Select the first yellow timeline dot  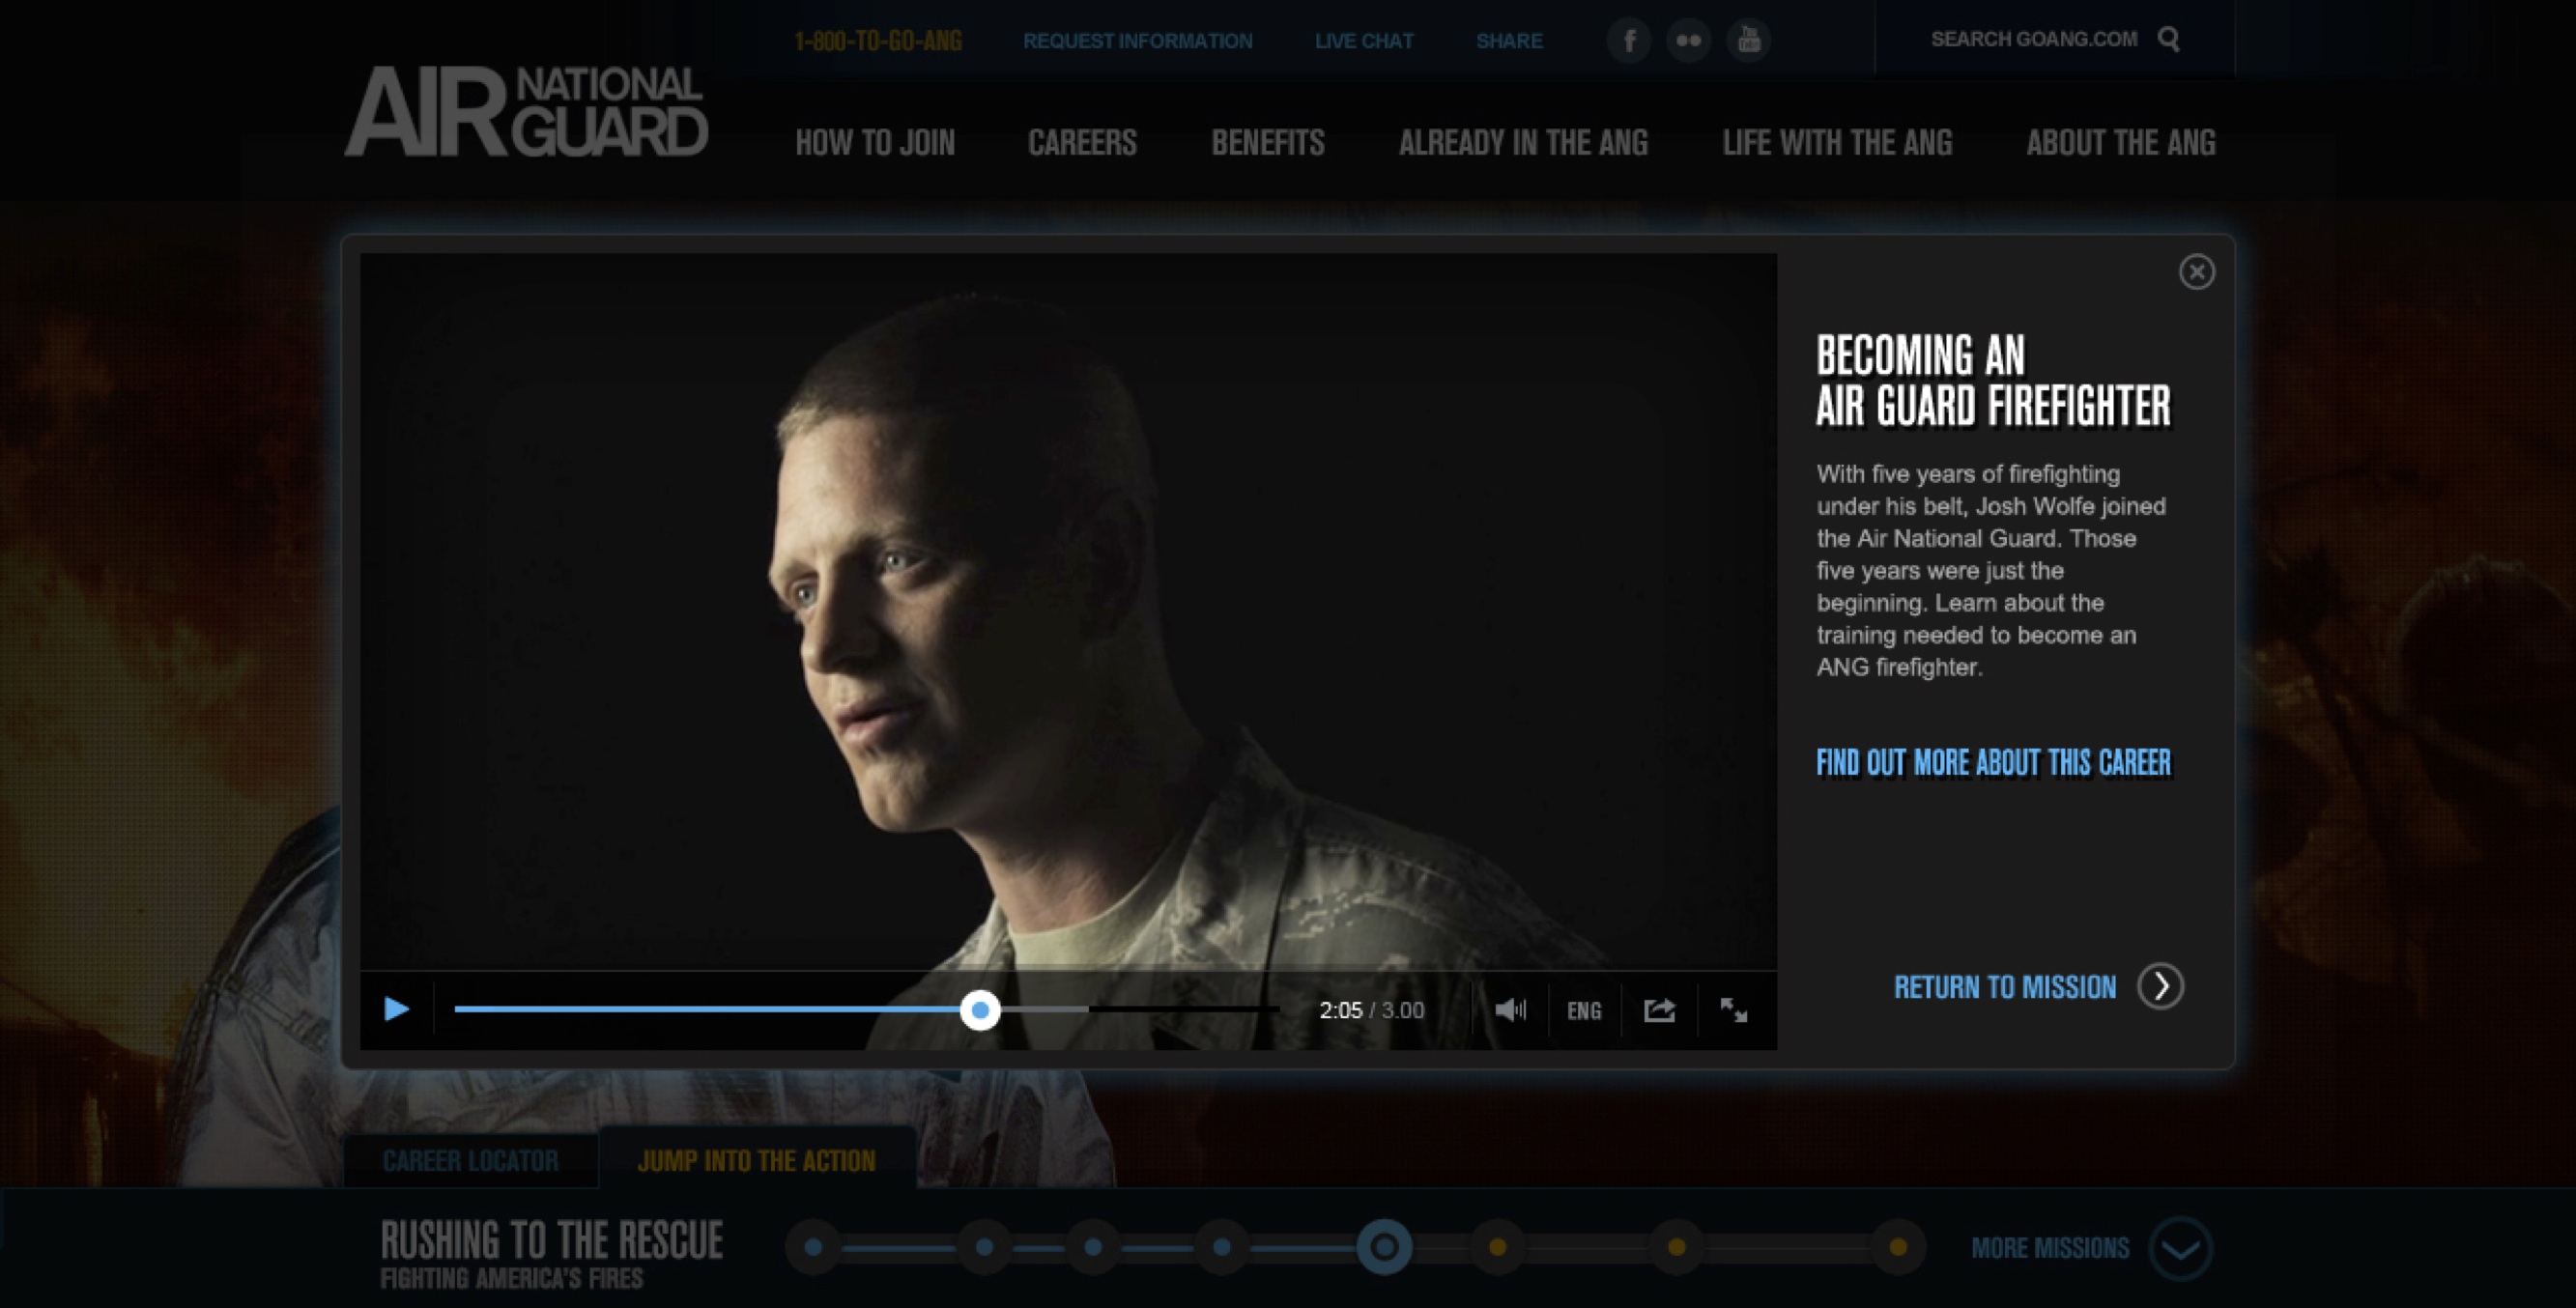click(1497, 1247)
